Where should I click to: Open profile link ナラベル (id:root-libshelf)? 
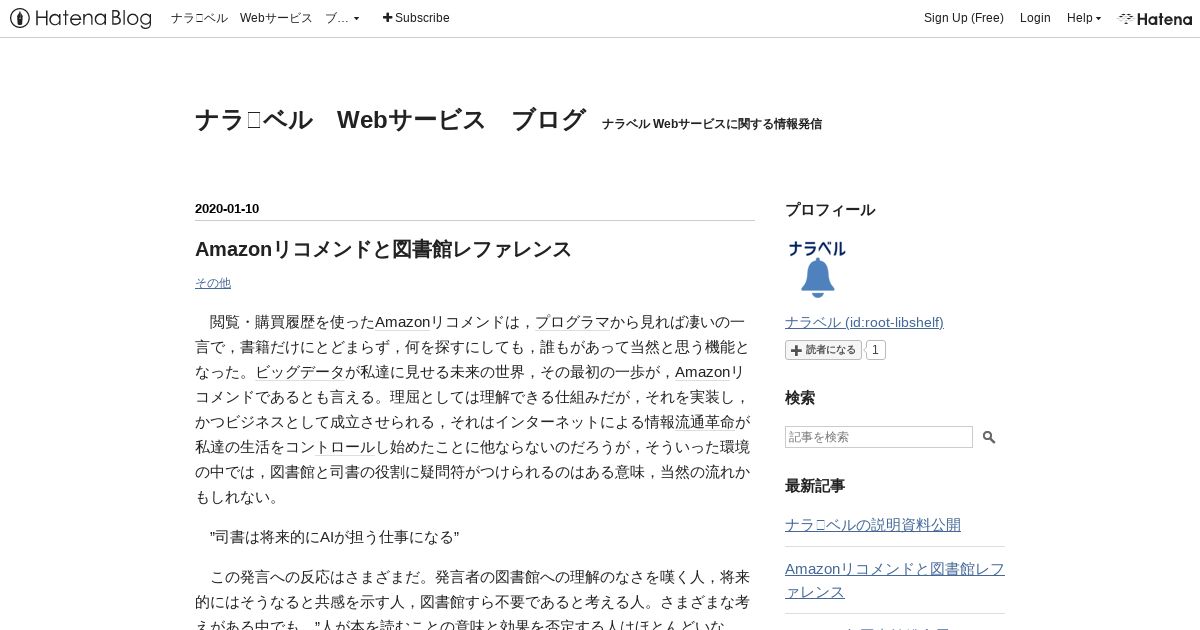(864, 322)
